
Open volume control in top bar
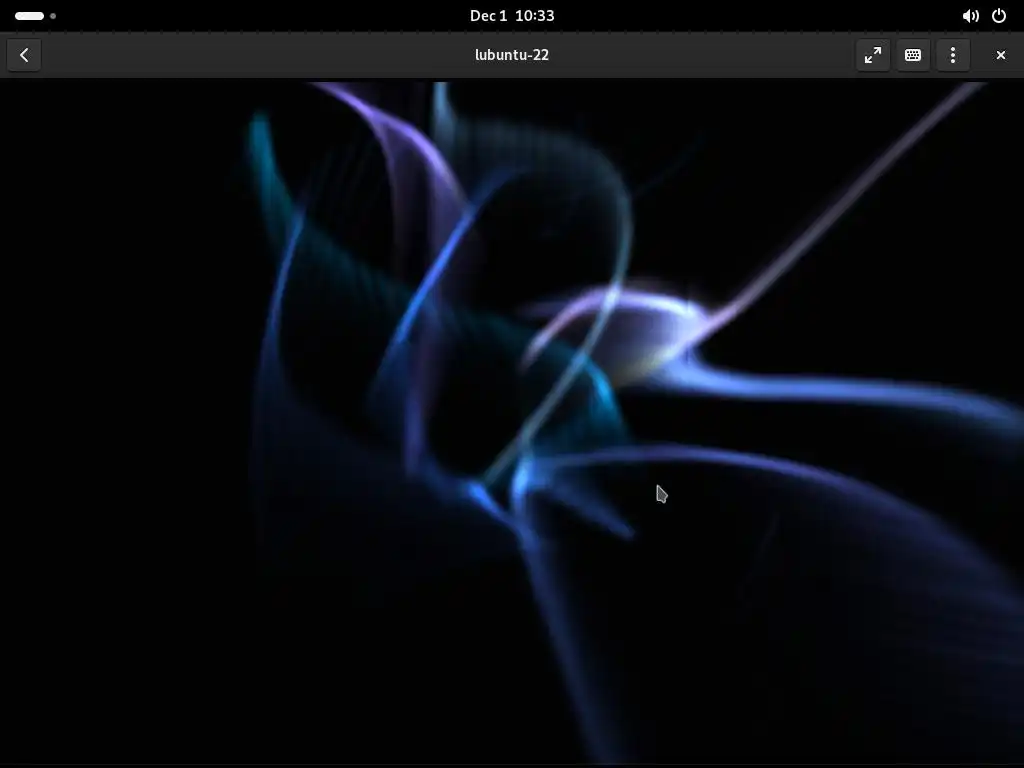pyautogui.click(x=970, y=16)
